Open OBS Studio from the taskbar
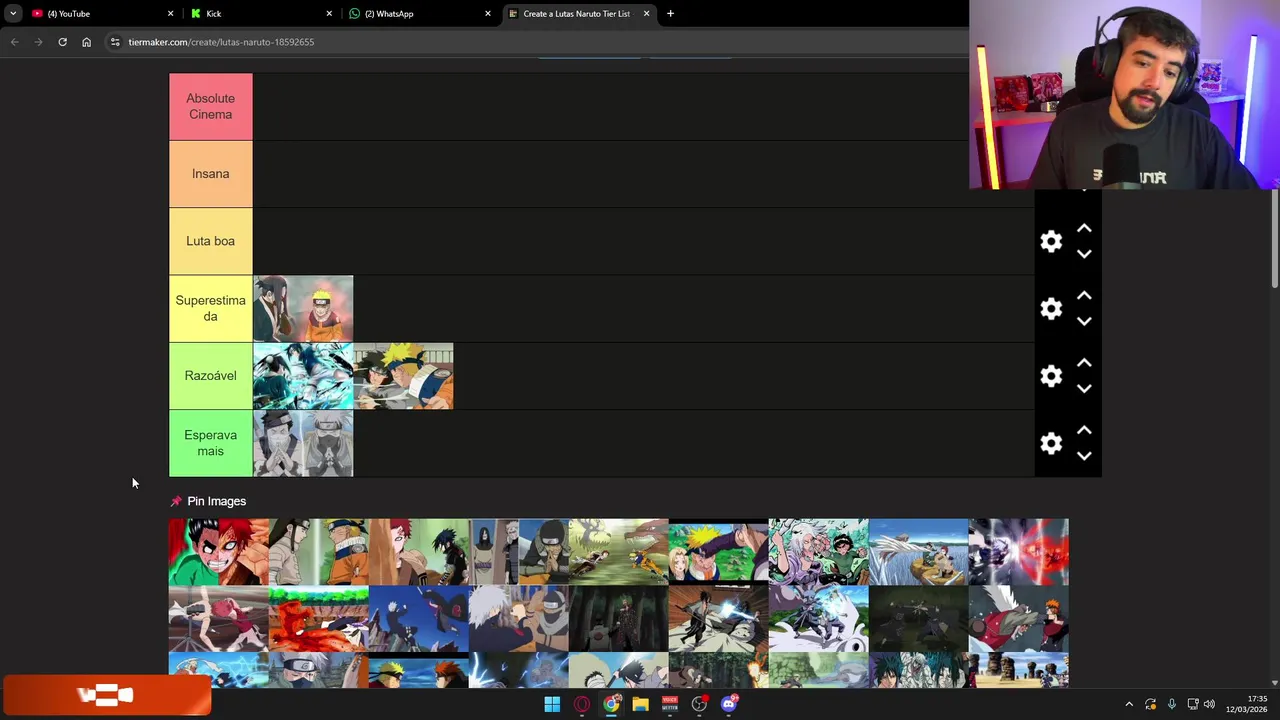The image size is (1280, 720). pyautogui.click(x=699, y=704)
